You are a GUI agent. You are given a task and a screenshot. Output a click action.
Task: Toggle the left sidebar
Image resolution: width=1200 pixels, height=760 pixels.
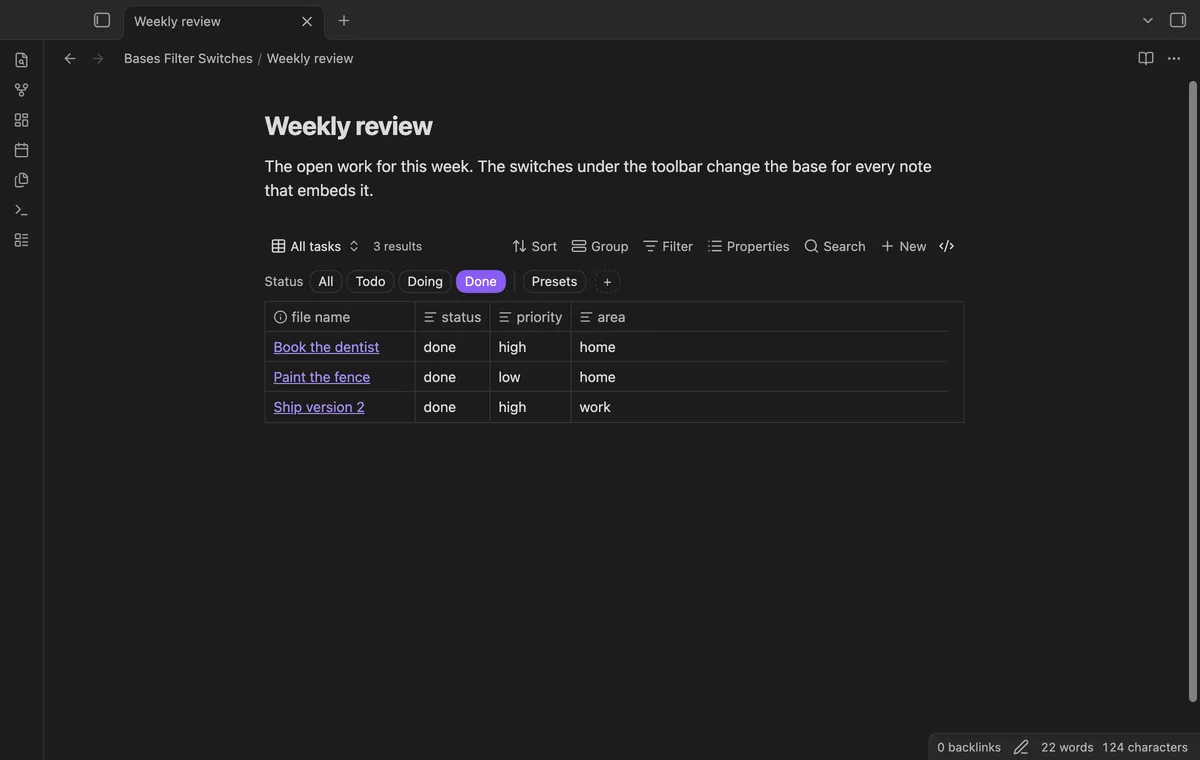(x=102, y=21)
